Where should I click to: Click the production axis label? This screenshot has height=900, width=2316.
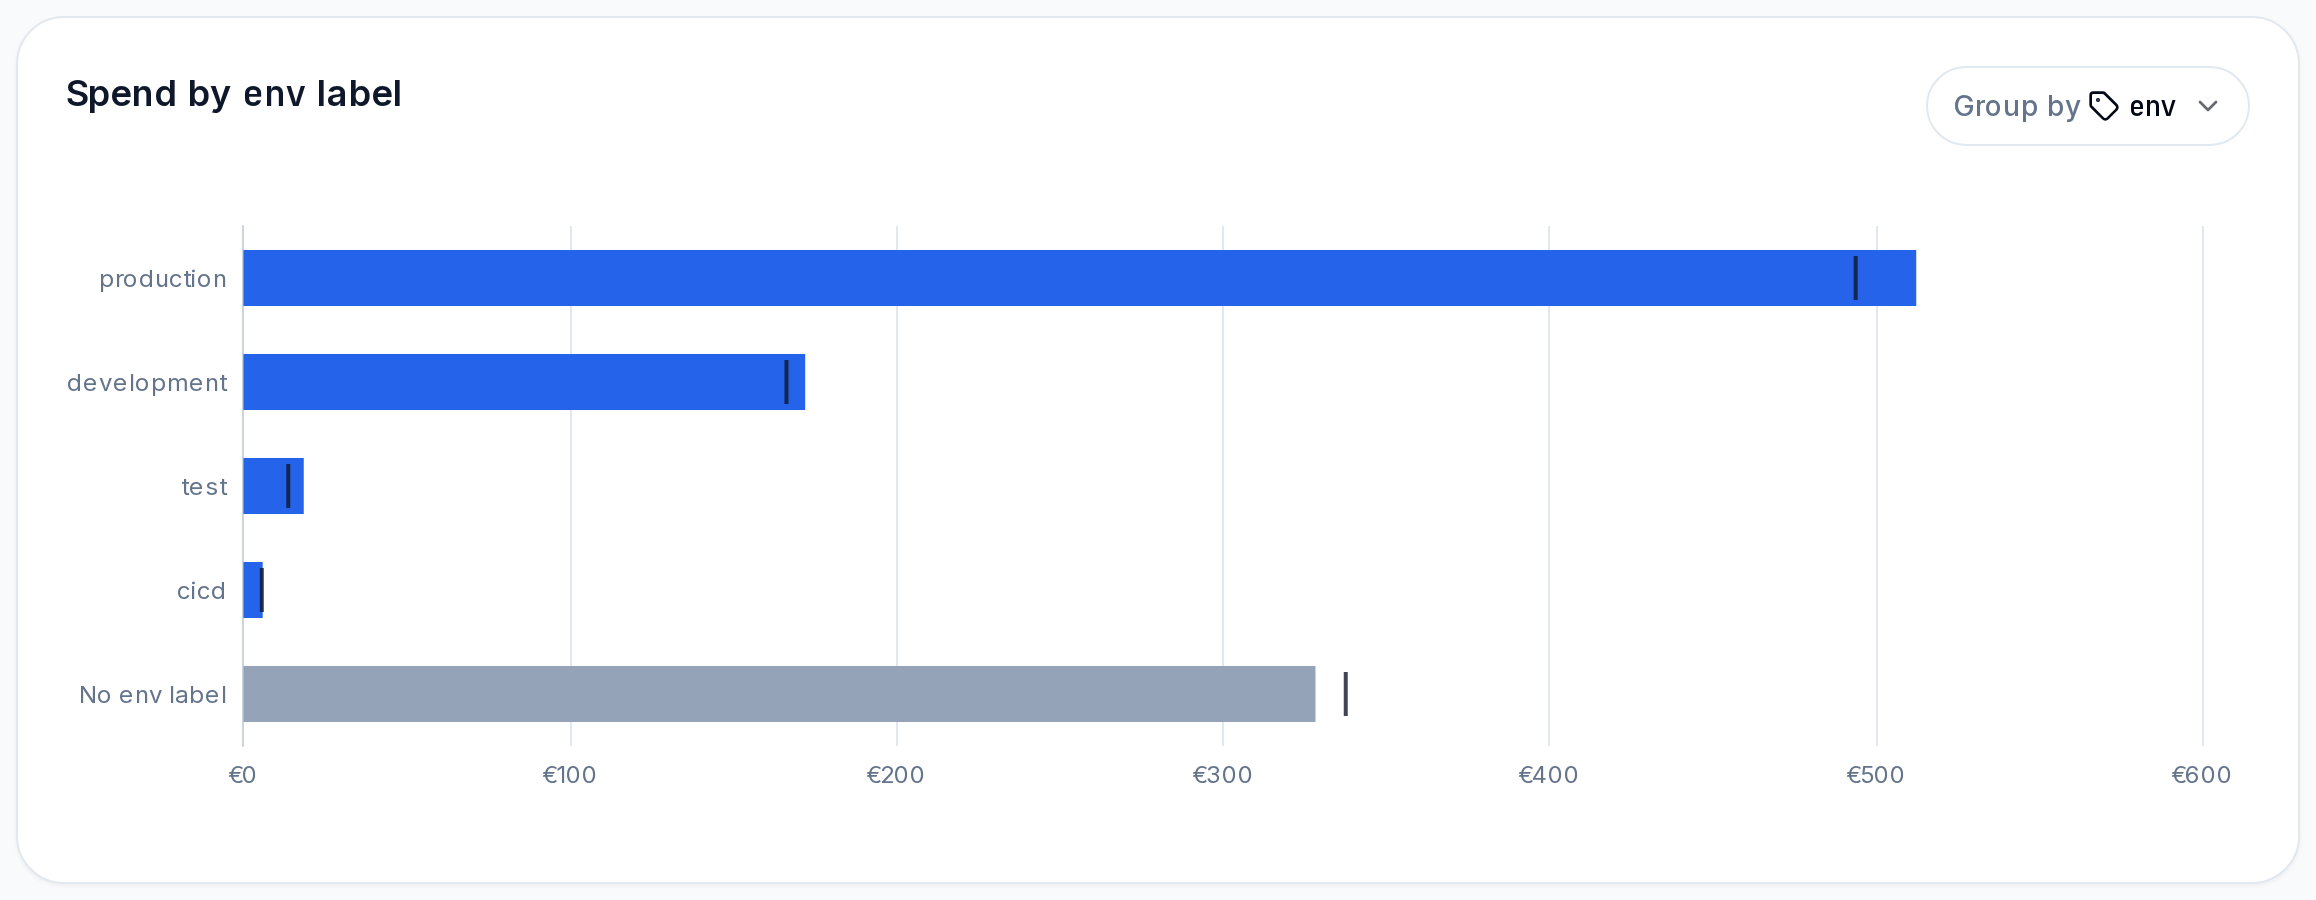pyautogui.click(x=163, y=279)
